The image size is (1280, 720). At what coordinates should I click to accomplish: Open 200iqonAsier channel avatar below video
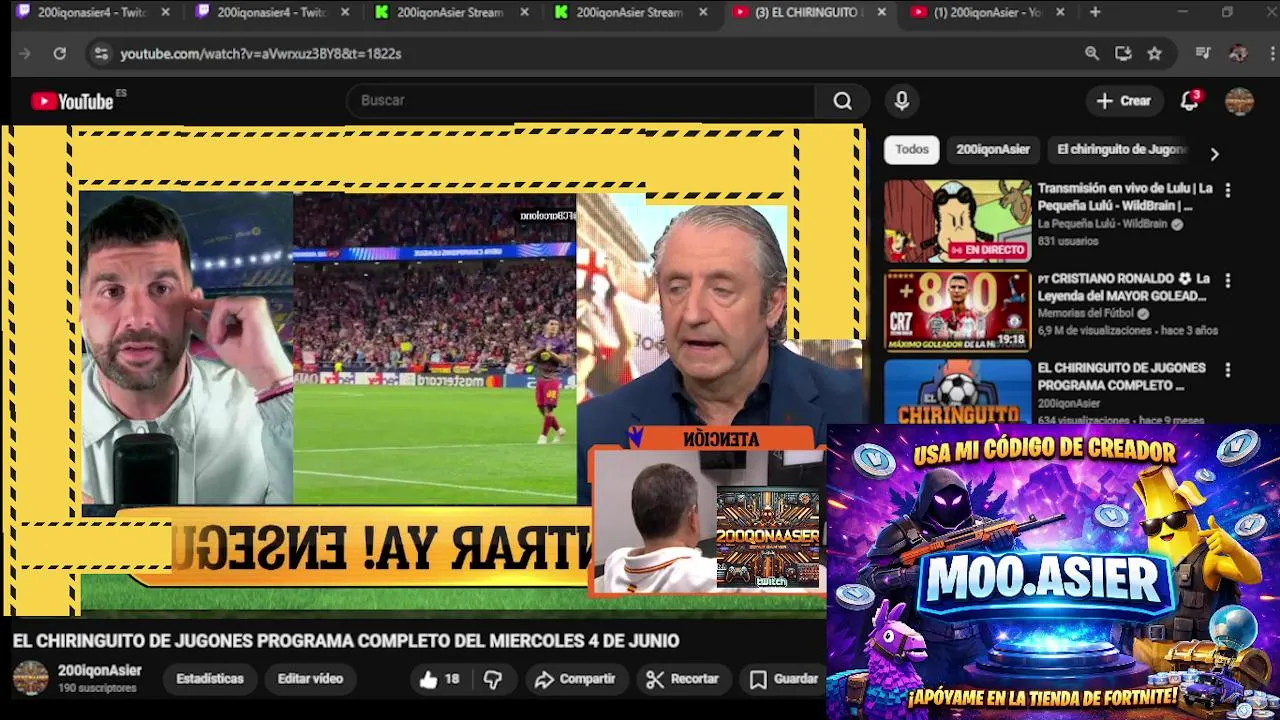pyautogui.click(x=30, y=678)
